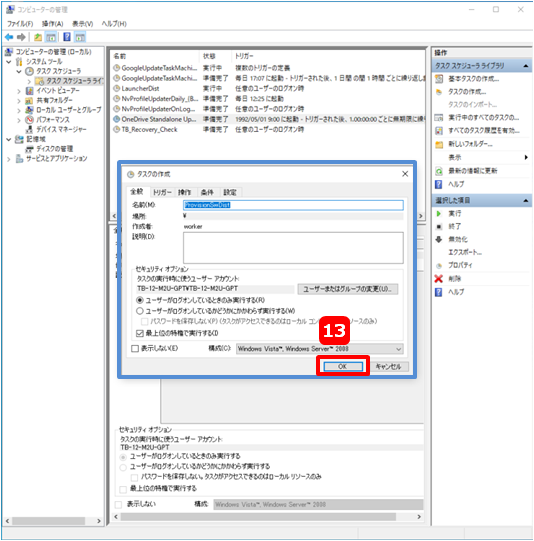Screen dimensions: 534x541
Task: Switch to the Triggers (トリガー) tab
Action: coord(162,192)
